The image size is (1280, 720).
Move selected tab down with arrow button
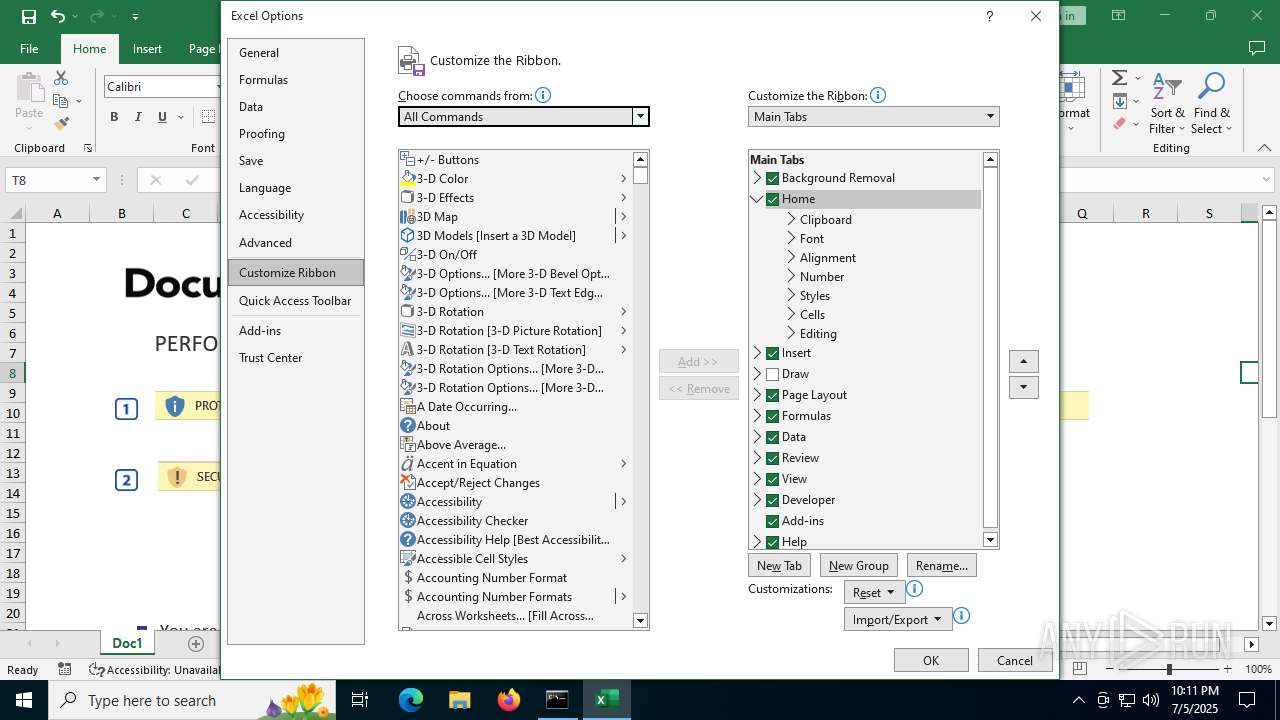(1023, 387)
